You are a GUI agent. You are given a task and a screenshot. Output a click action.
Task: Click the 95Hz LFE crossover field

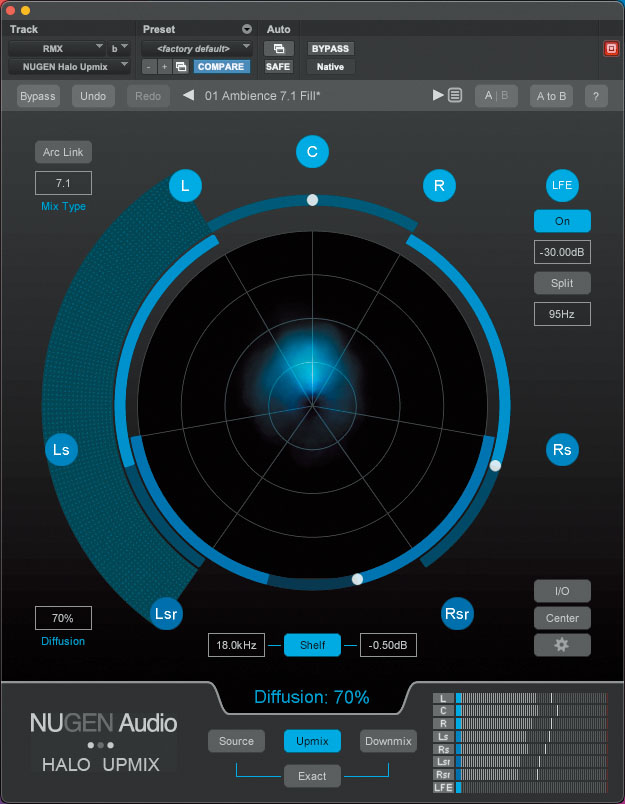pos(562,314)
